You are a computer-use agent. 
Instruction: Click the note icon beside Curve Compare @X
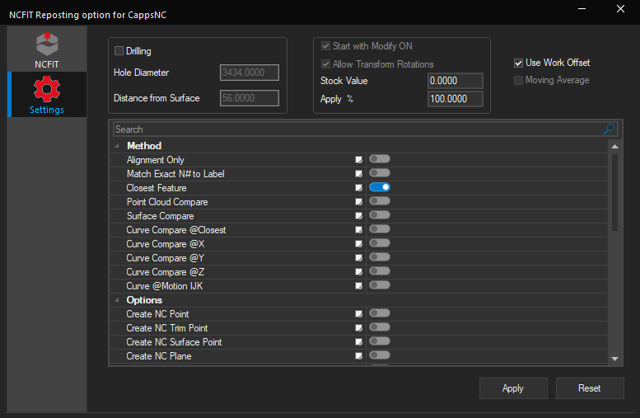pos(358,244)
